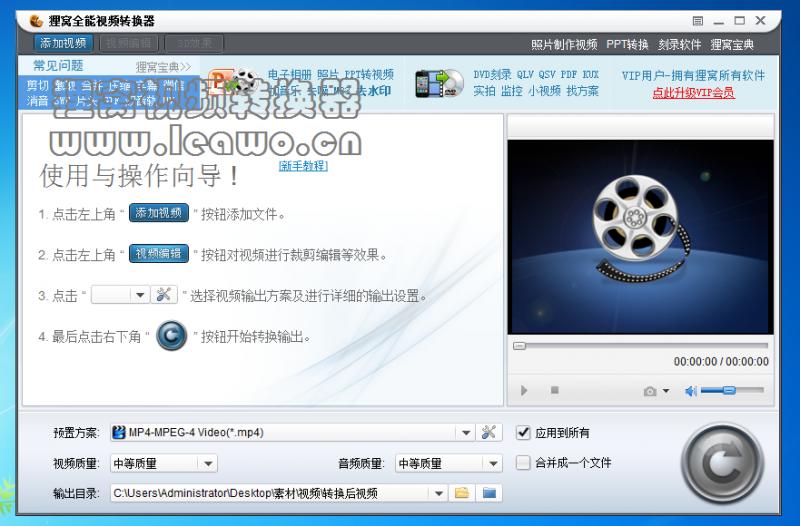Browse output folder with yellow folder icon
Viewport: 800px width, 526px height.
pyautogui.click(x=462, y=493)
